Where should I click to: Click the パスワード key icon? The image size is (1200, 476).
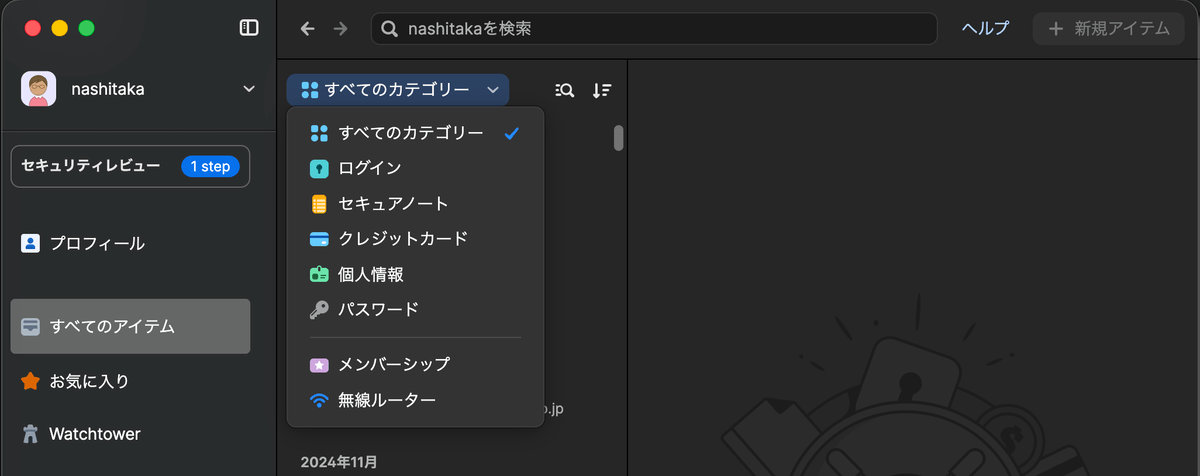pyautogui.click(x=319, y=309)
